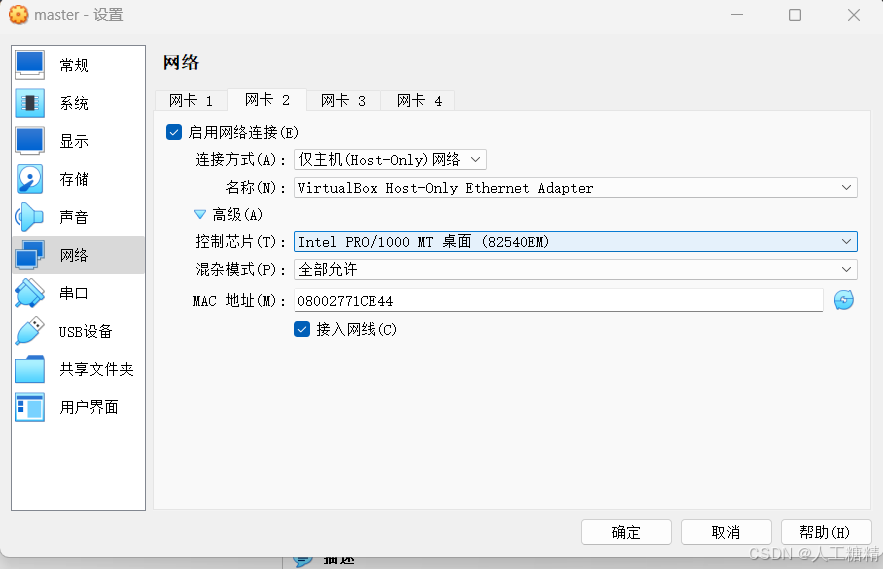Select 共享文件夹 in the settings list
Image resolution: width=883 pixels, height=569 pixels.
tap(78, 369)
